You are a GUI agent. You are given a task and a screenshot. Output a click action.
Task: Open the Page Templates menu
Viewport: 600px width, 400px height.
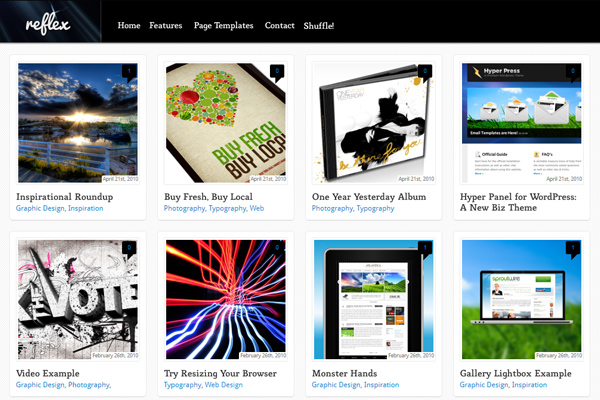tap(223, 26)
